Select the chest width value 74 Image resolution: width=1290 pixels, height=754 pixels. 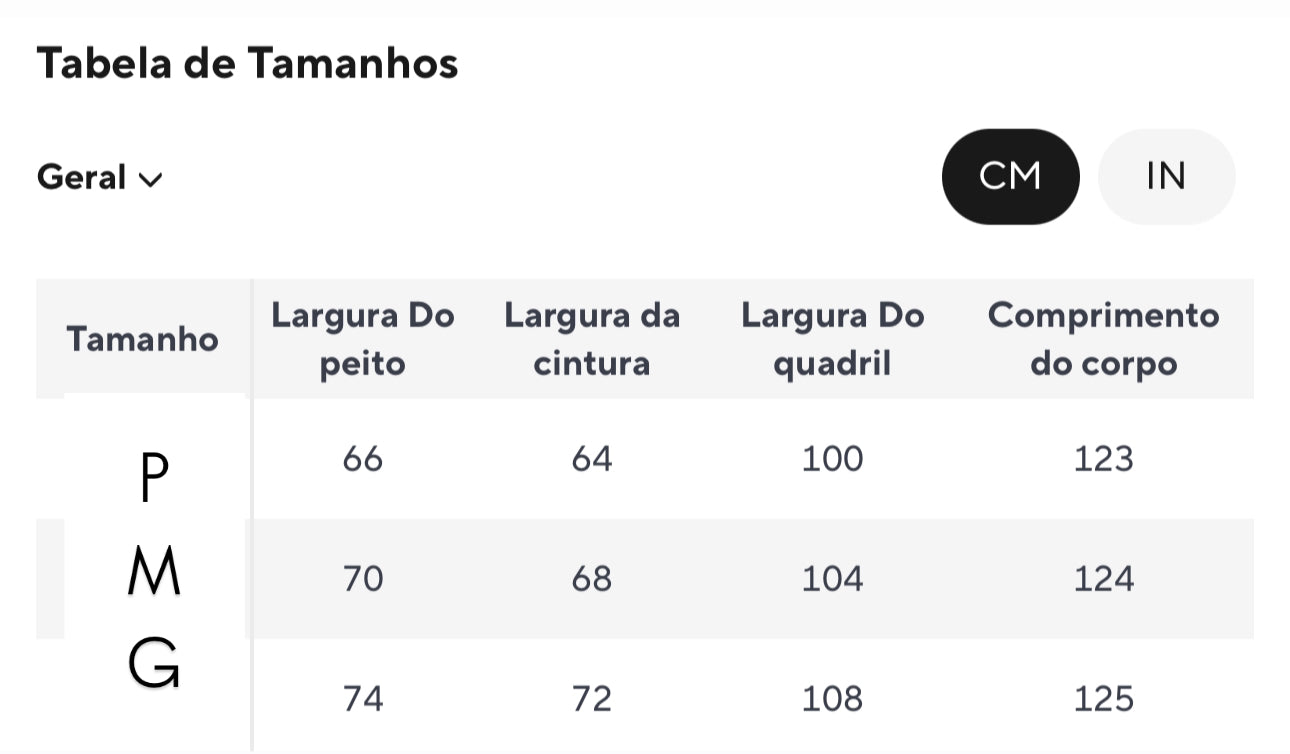pos(364,697)
